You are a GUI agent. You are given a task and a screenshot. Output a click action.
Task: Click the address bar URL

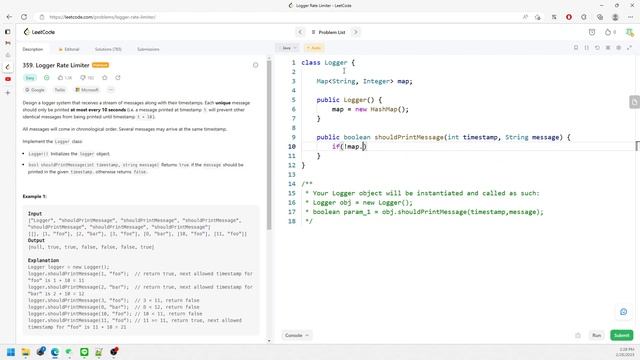pyautogui.click(x=102, y=17)
